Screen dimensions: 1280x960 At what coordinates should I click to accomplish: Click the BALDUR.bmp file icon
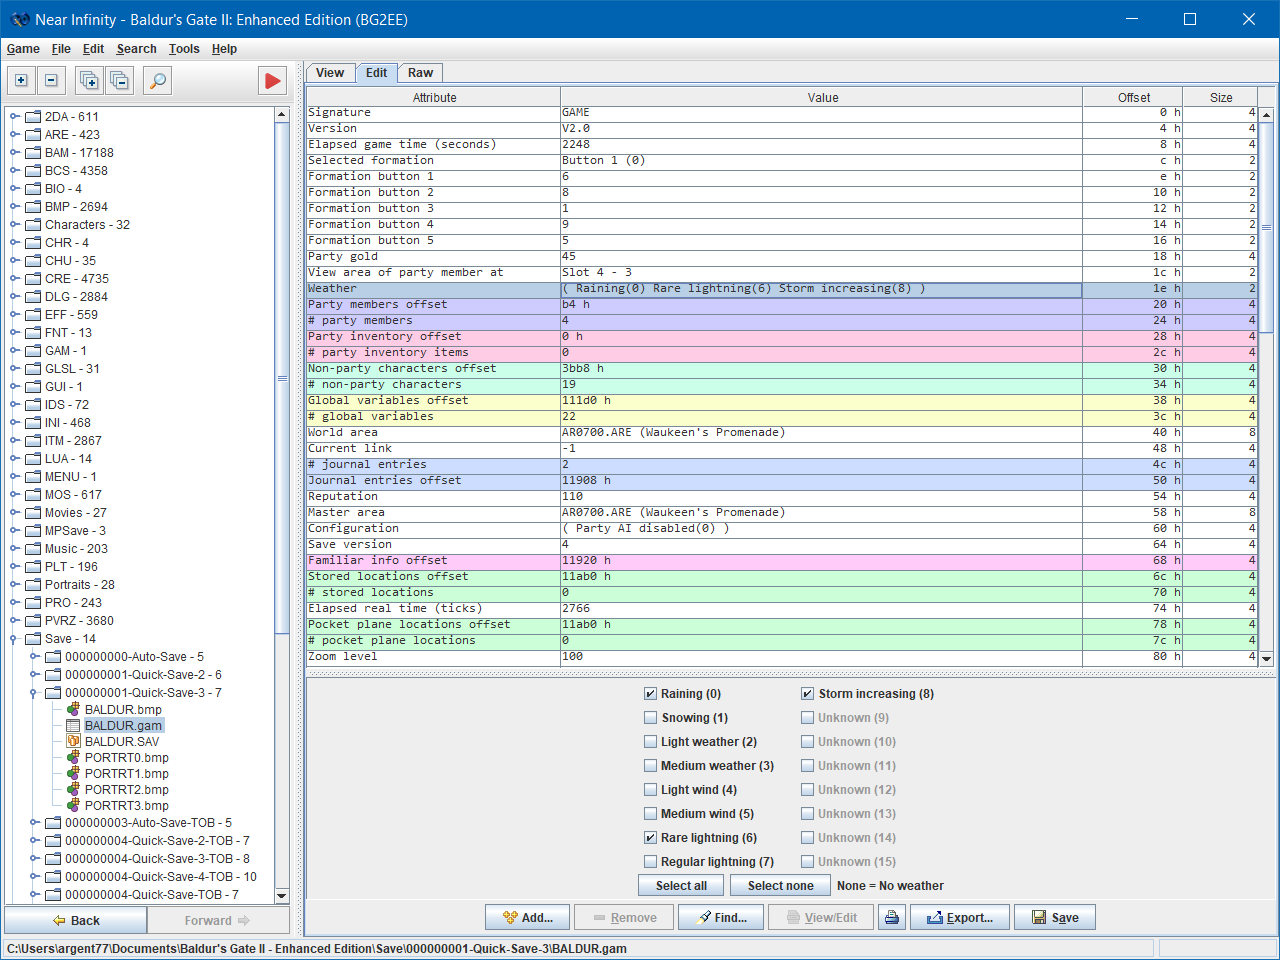[73, 709]
